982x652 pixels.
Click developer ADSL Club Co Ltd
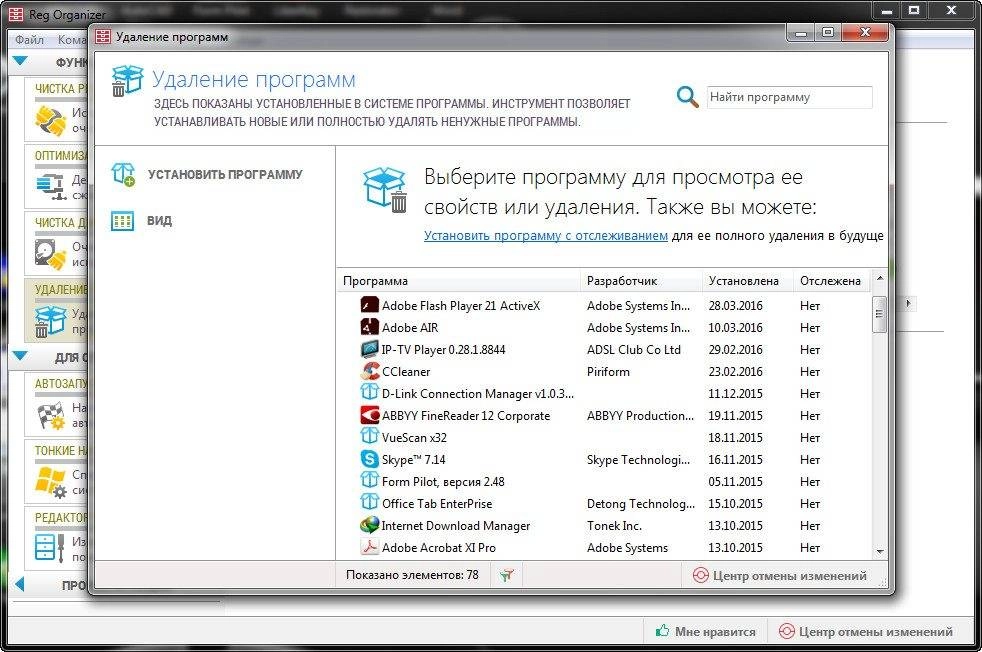634,349
